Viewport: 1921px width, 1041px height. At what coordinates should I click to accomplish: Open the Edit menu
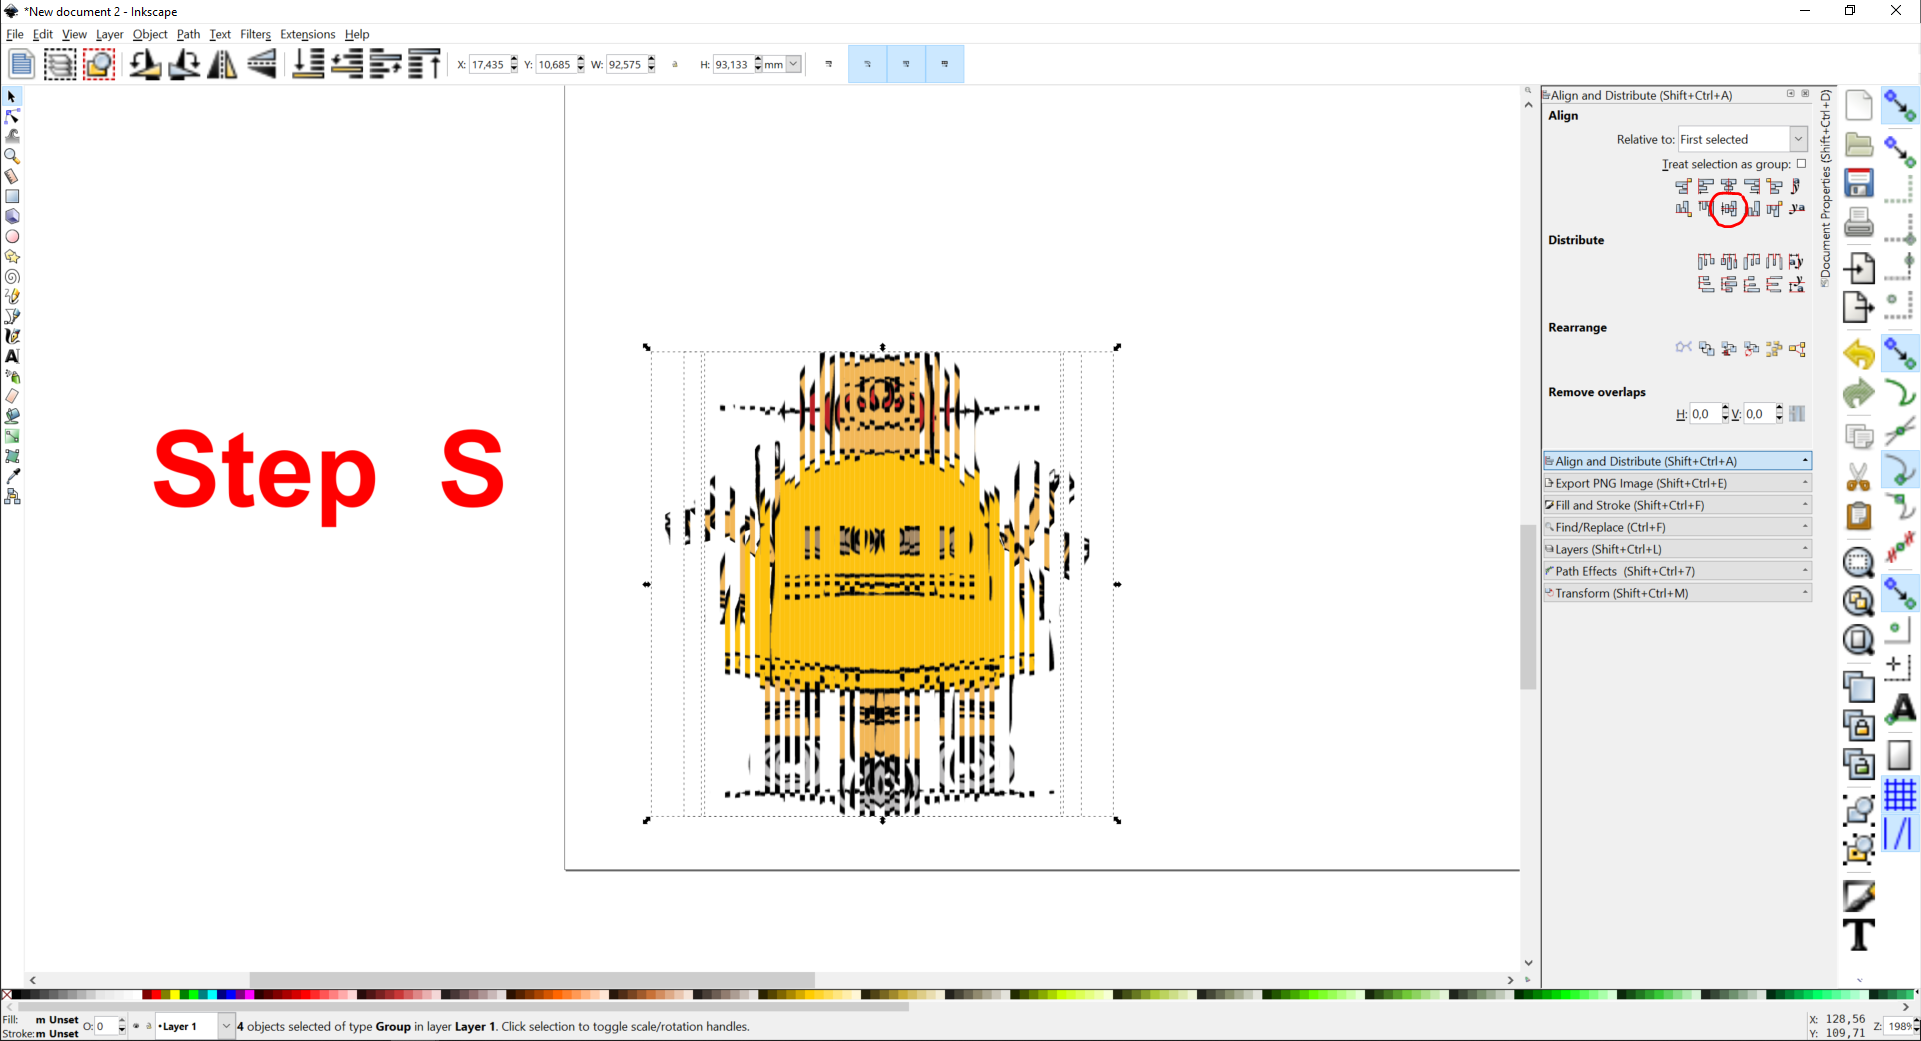[43, 34]
